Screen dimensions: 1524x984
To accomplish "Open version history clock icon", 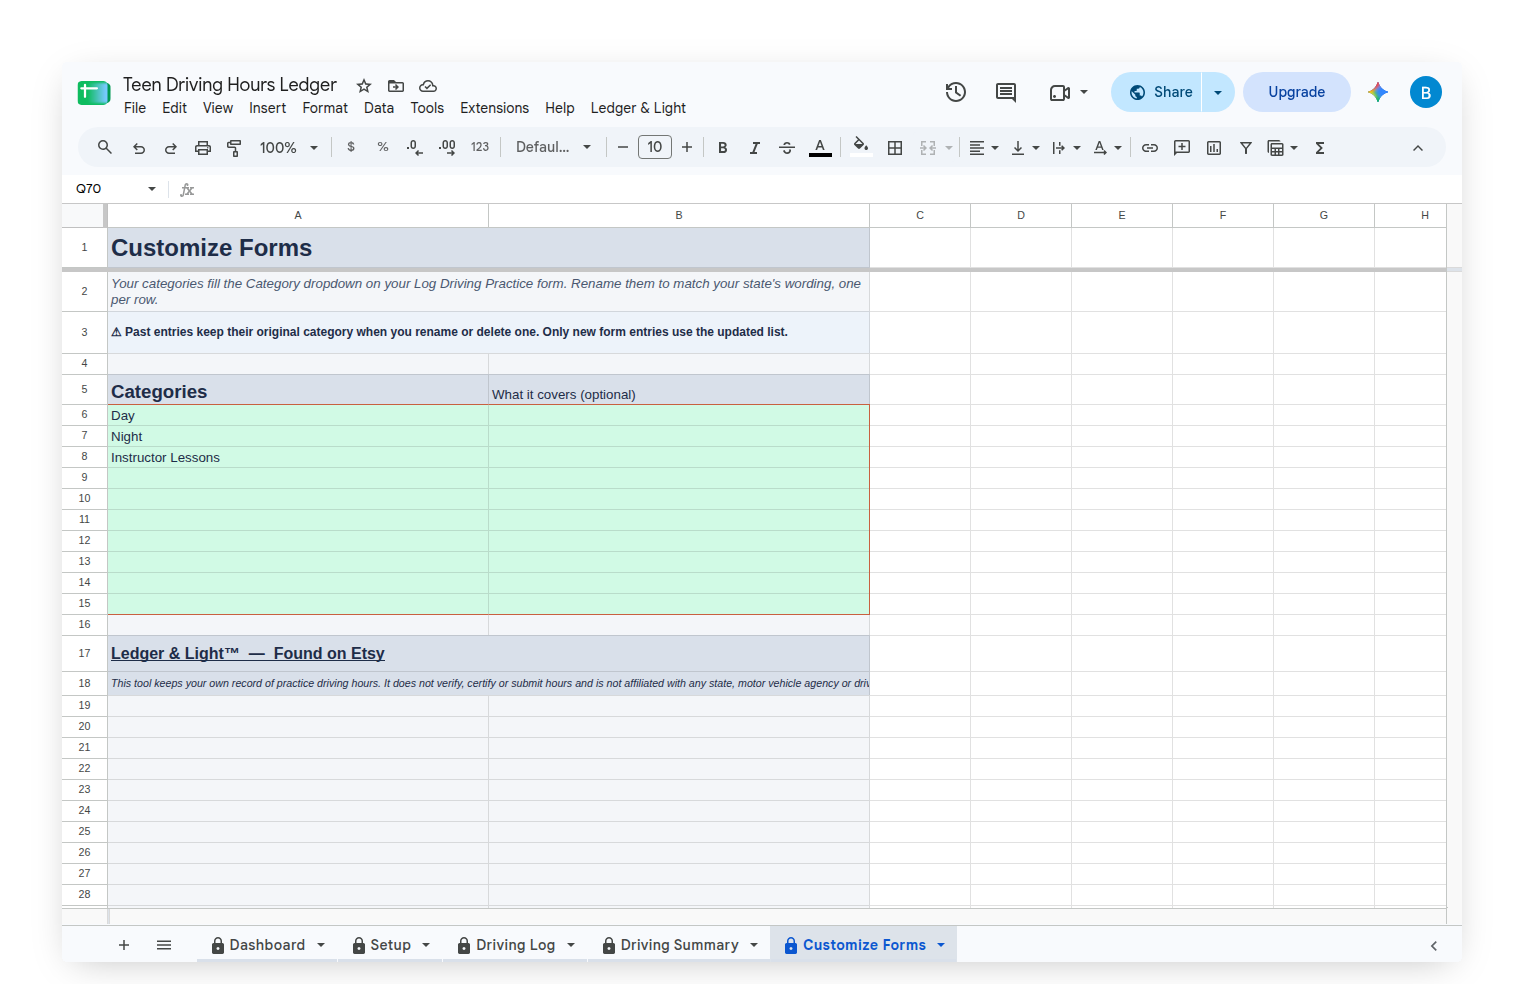I will (956, 92).
